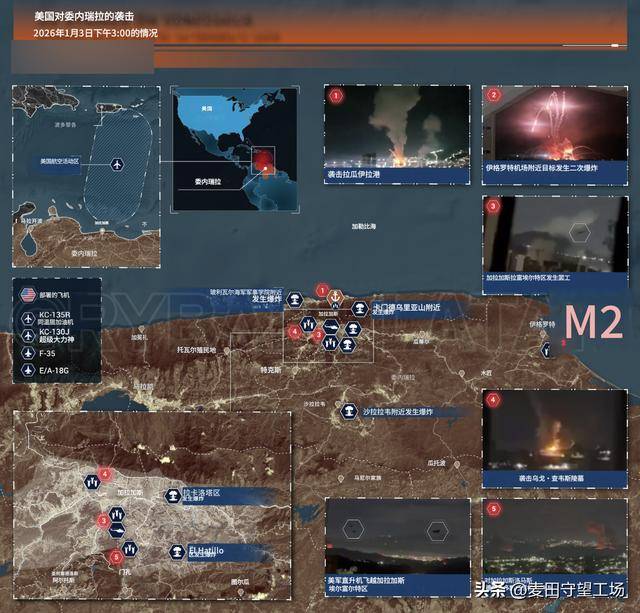Screen dimensions: 640x613
Task: Click the F-35 fighter icon in legend
Action: pos(29,353)
